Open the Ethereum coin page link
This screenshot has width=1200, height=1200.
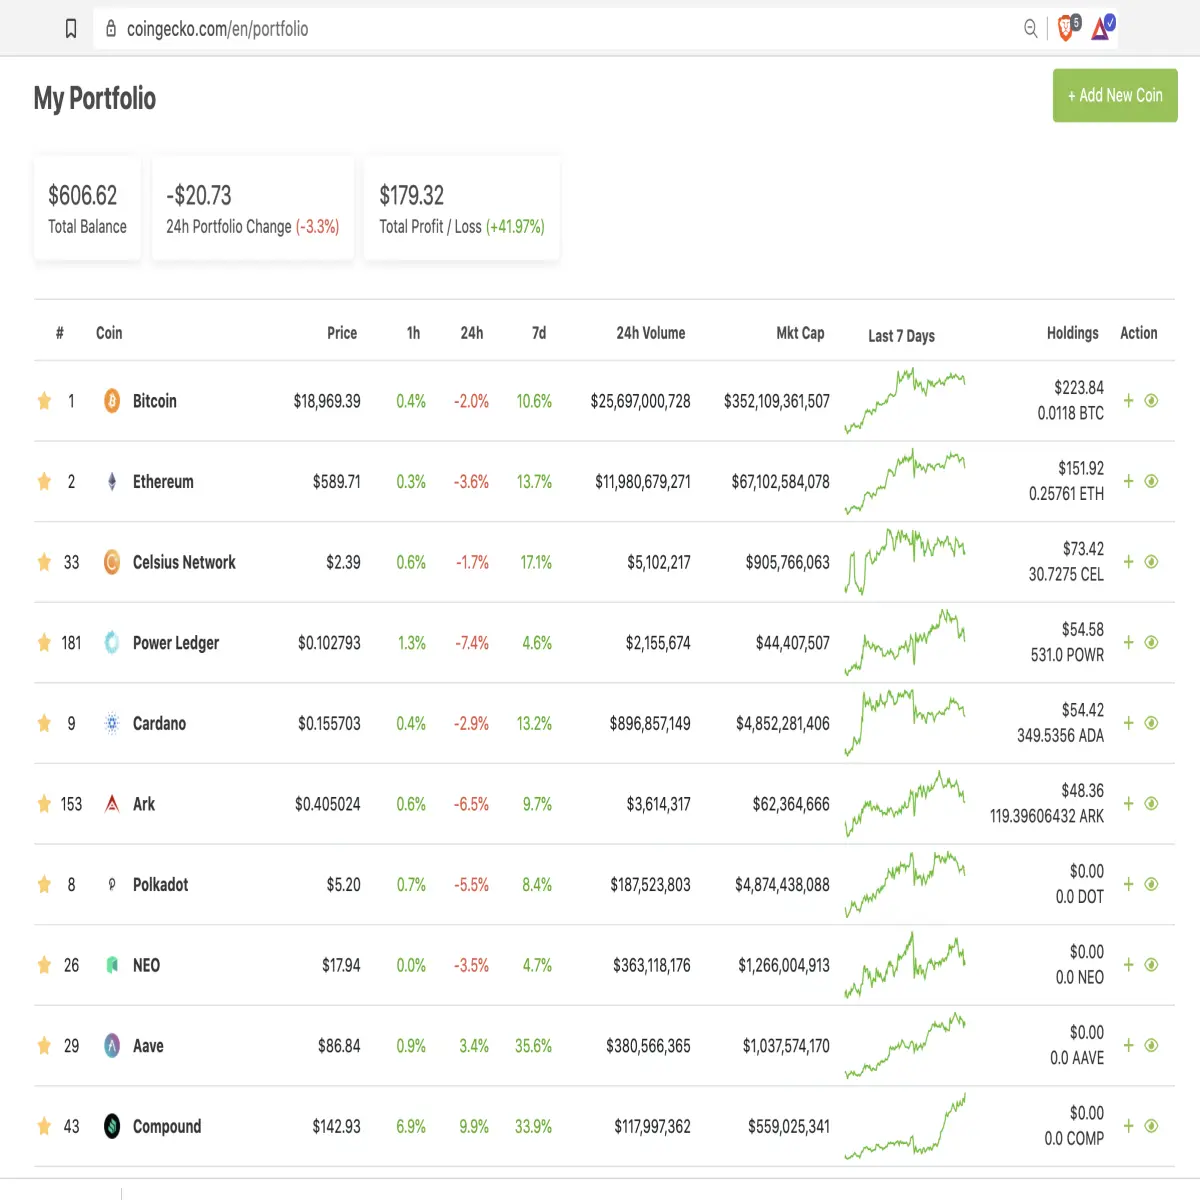(163, 482)
